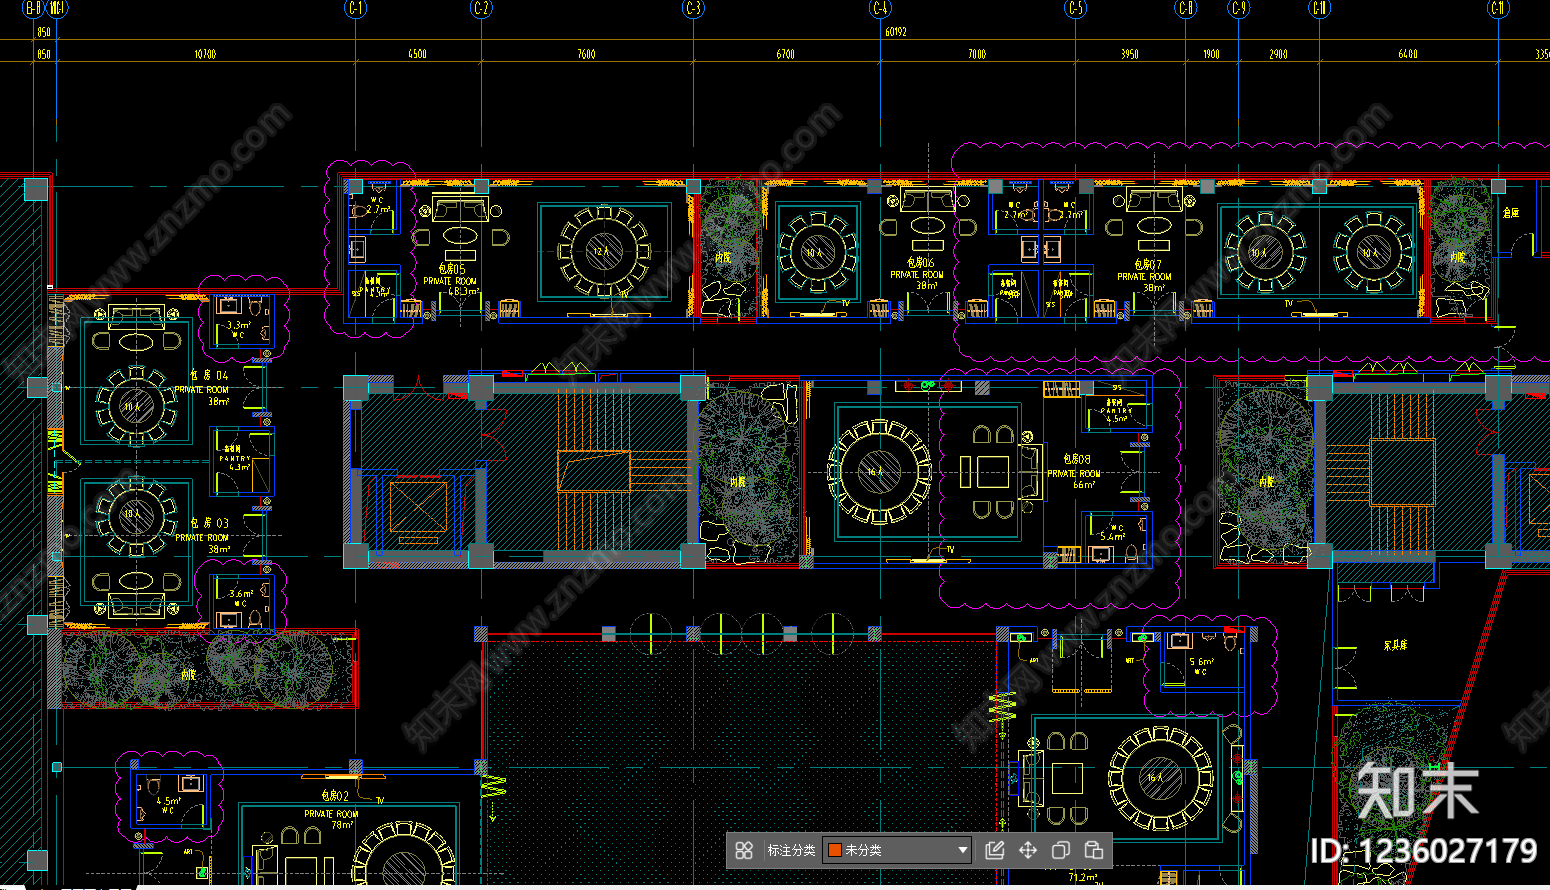Click the 3950 dimension value
The image size is (1550, 890).
pos(1130,54)
